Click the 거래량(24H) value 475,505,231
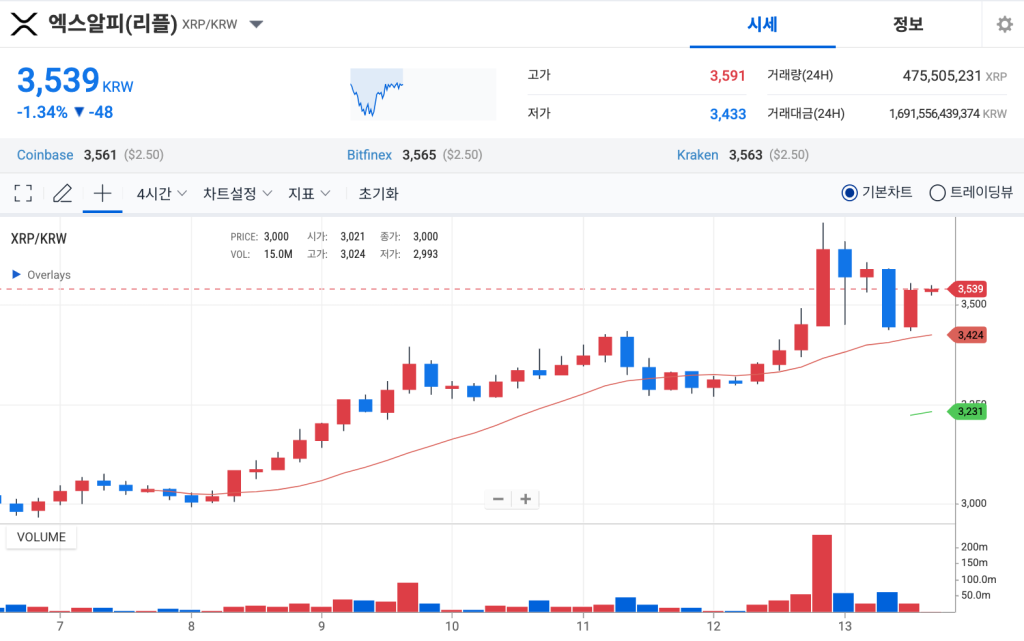This screenshot has height=641, width=1024. click(x=942, y=76)
